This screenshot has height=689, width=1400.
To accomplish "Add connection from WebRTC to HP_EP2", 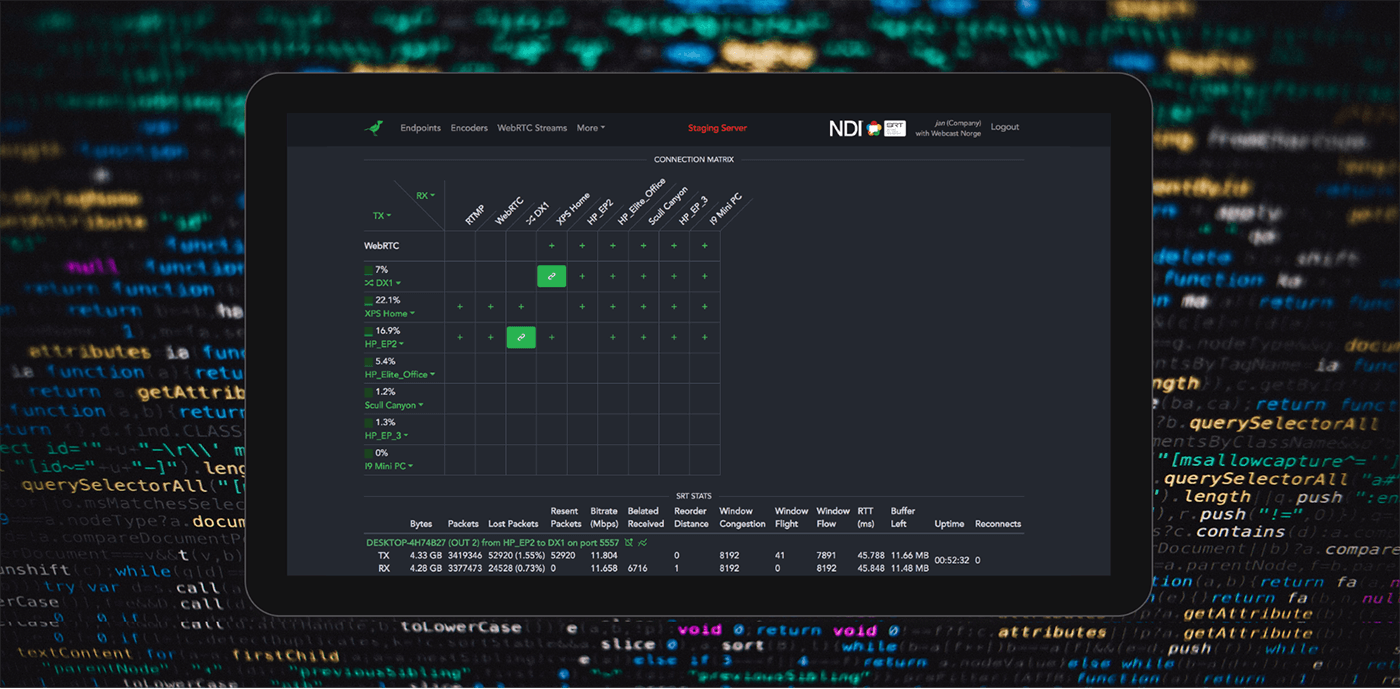I will pyautogui.click(x=582, y=246).
